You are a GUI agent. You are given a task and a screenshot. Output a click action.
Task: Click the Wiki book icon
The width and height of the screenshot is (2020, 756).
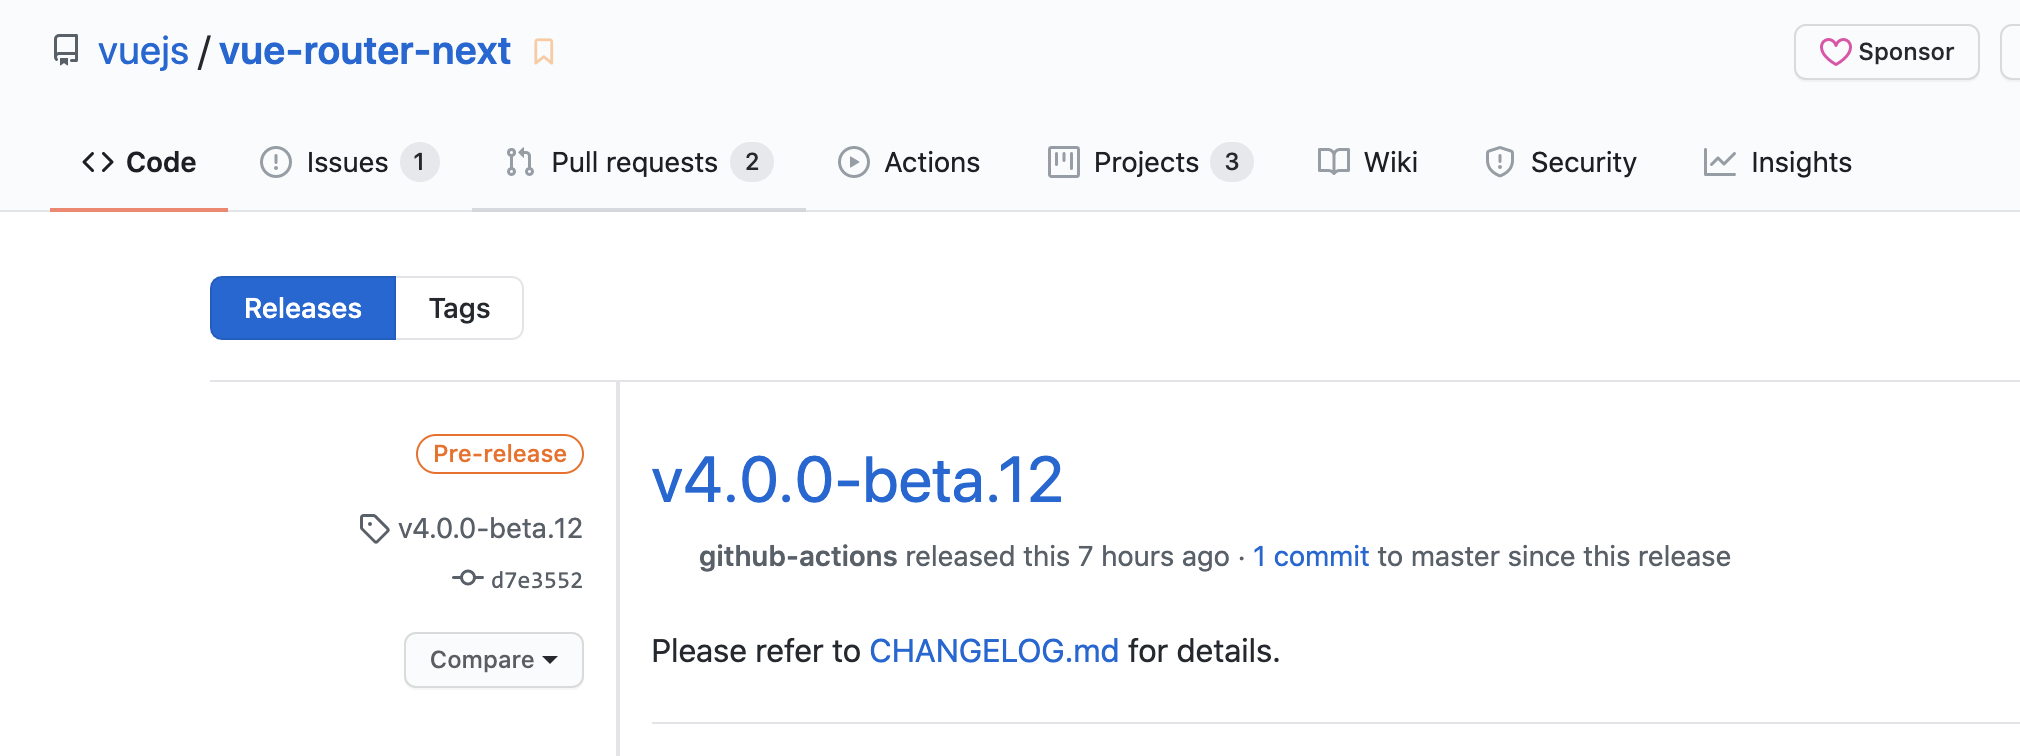click(x=1334, y=162)
